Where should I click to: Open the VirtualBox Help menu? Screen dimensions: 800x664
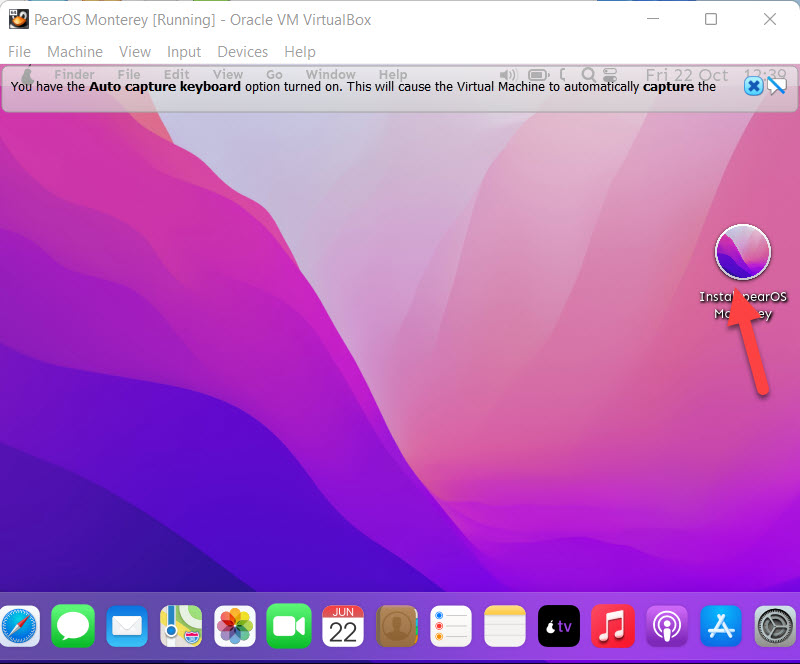(x=300, y=52)
